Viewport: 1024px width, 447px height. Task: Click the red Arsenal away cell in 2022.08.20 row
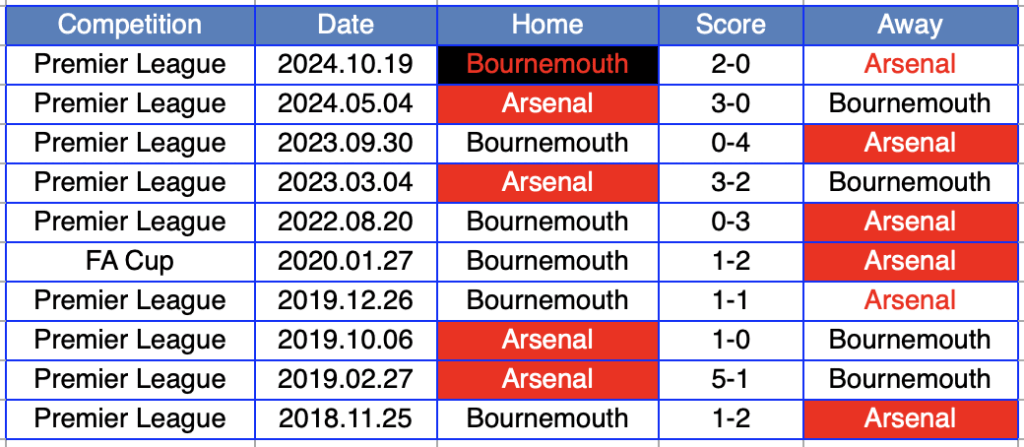(x=910, y=222)
